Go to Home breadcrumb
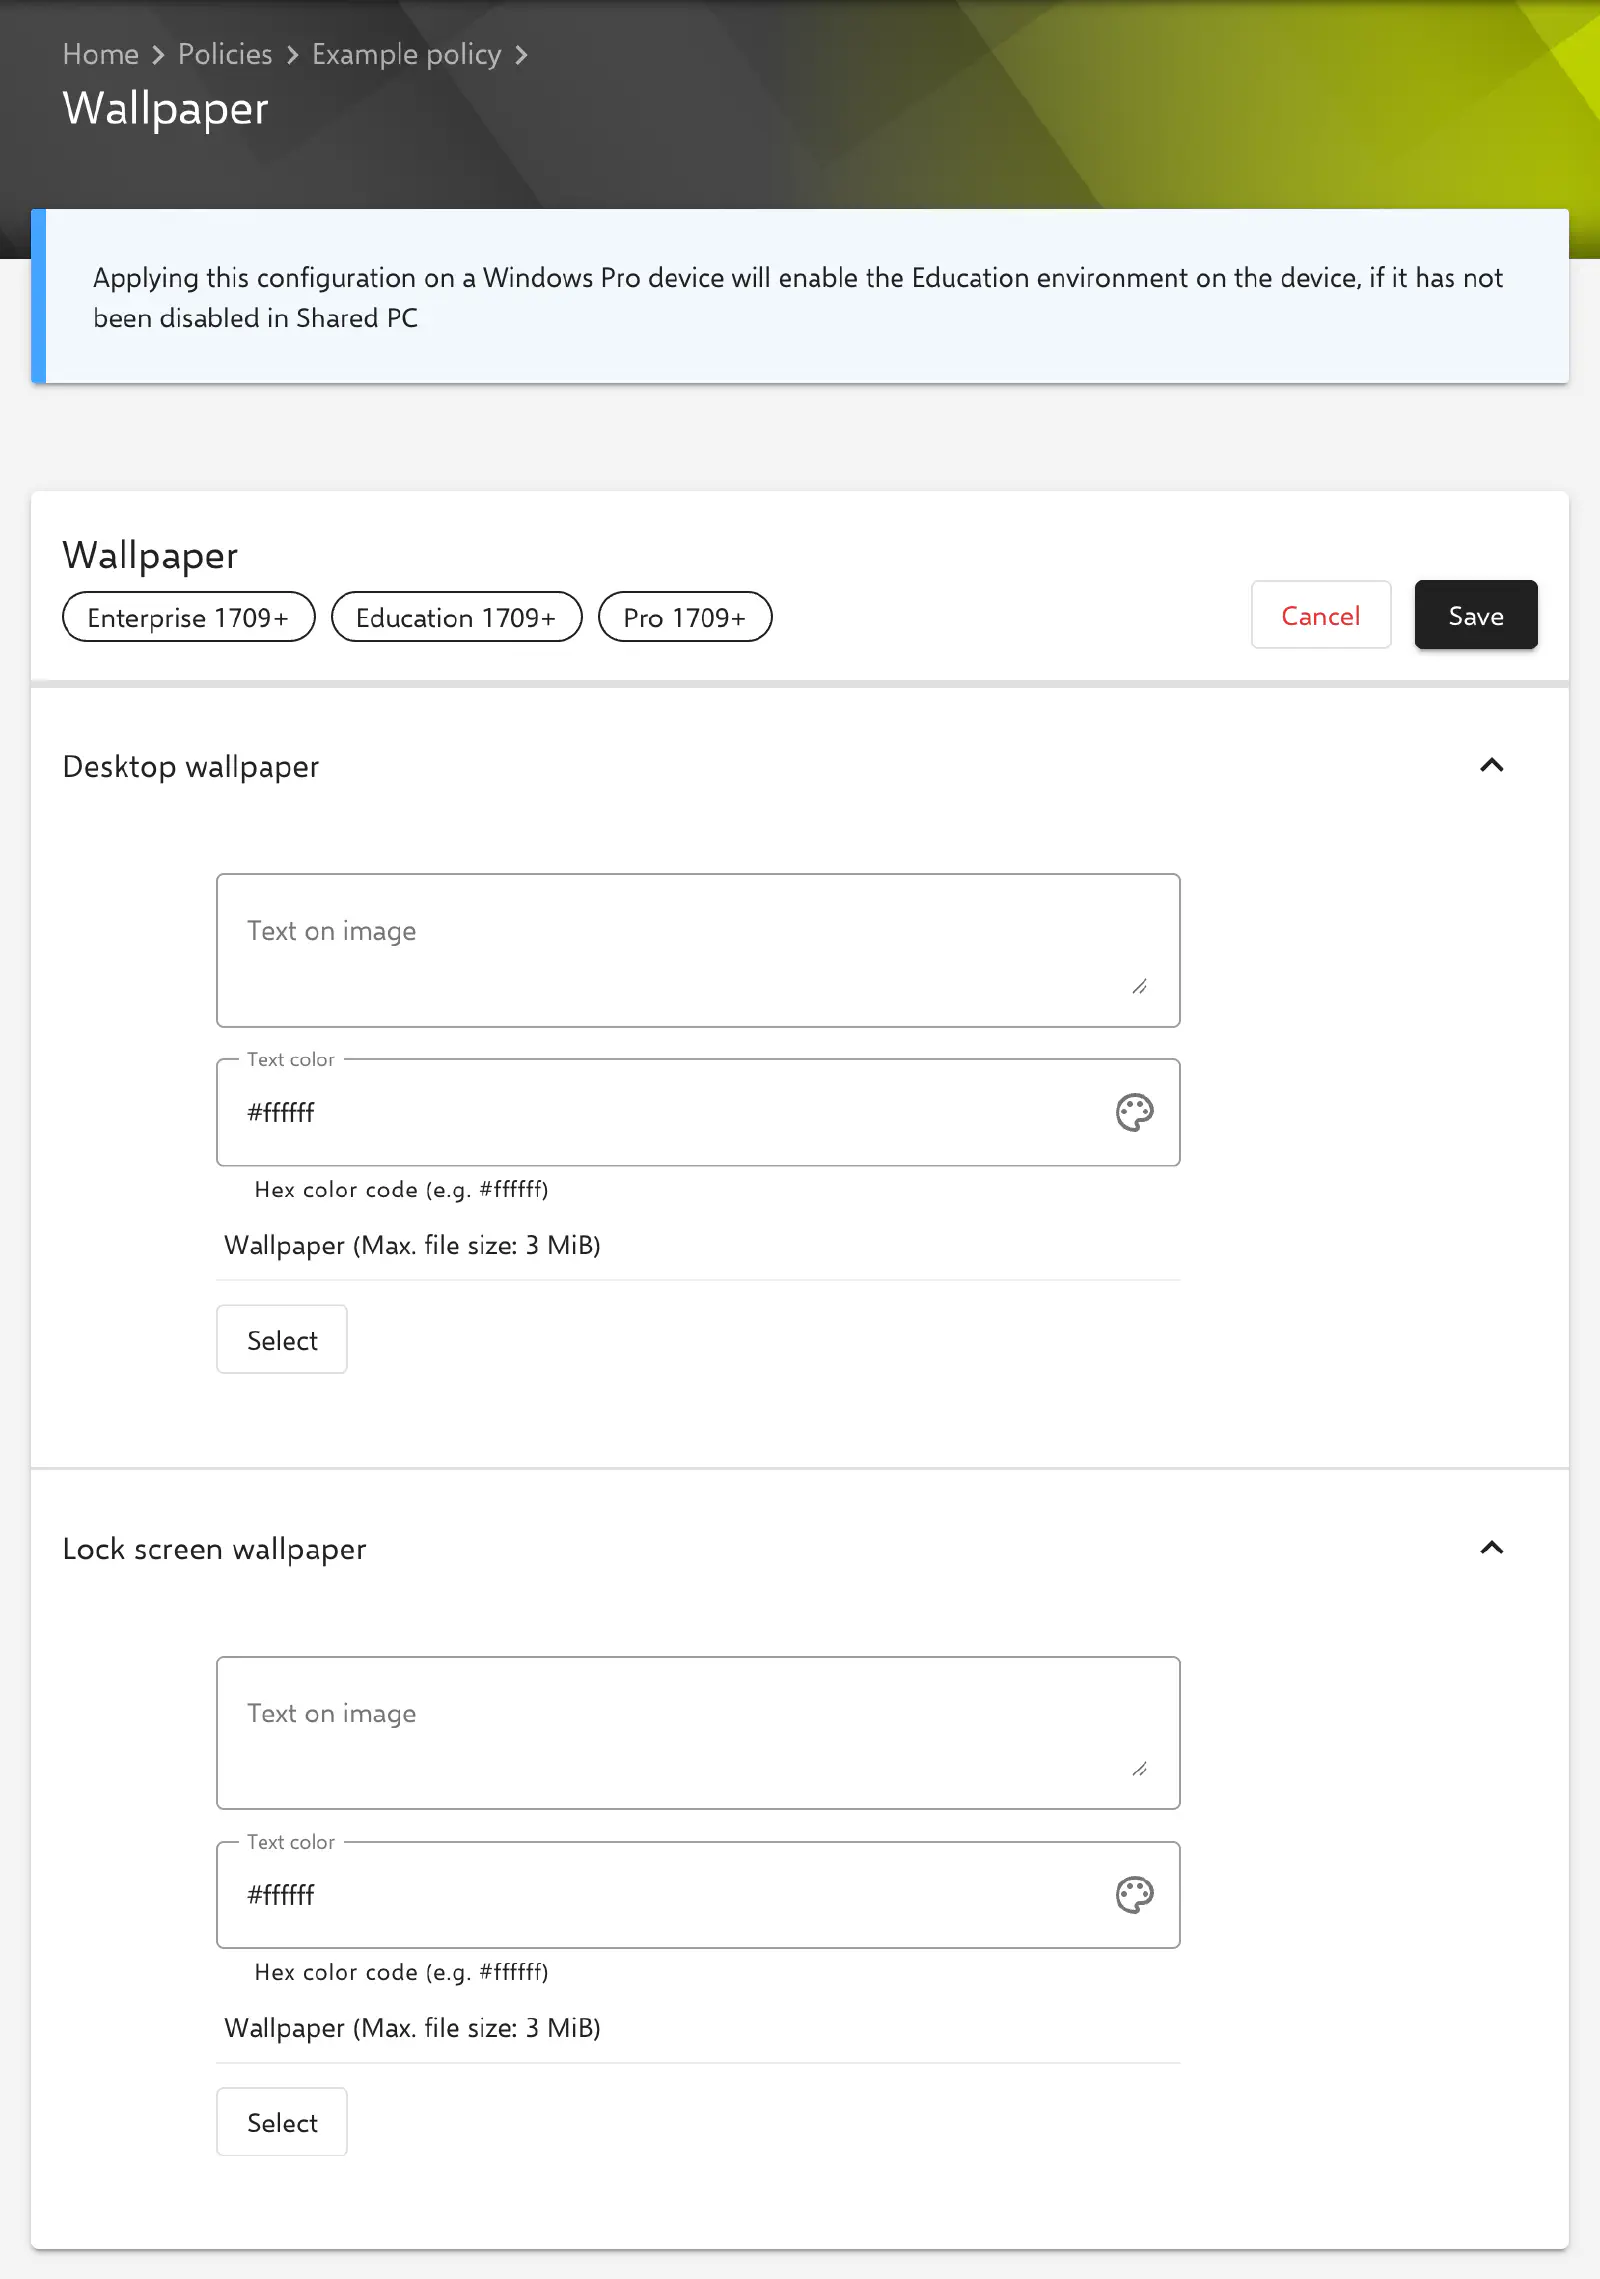This screenshot has width=1600, height=2279. point(101,54)
